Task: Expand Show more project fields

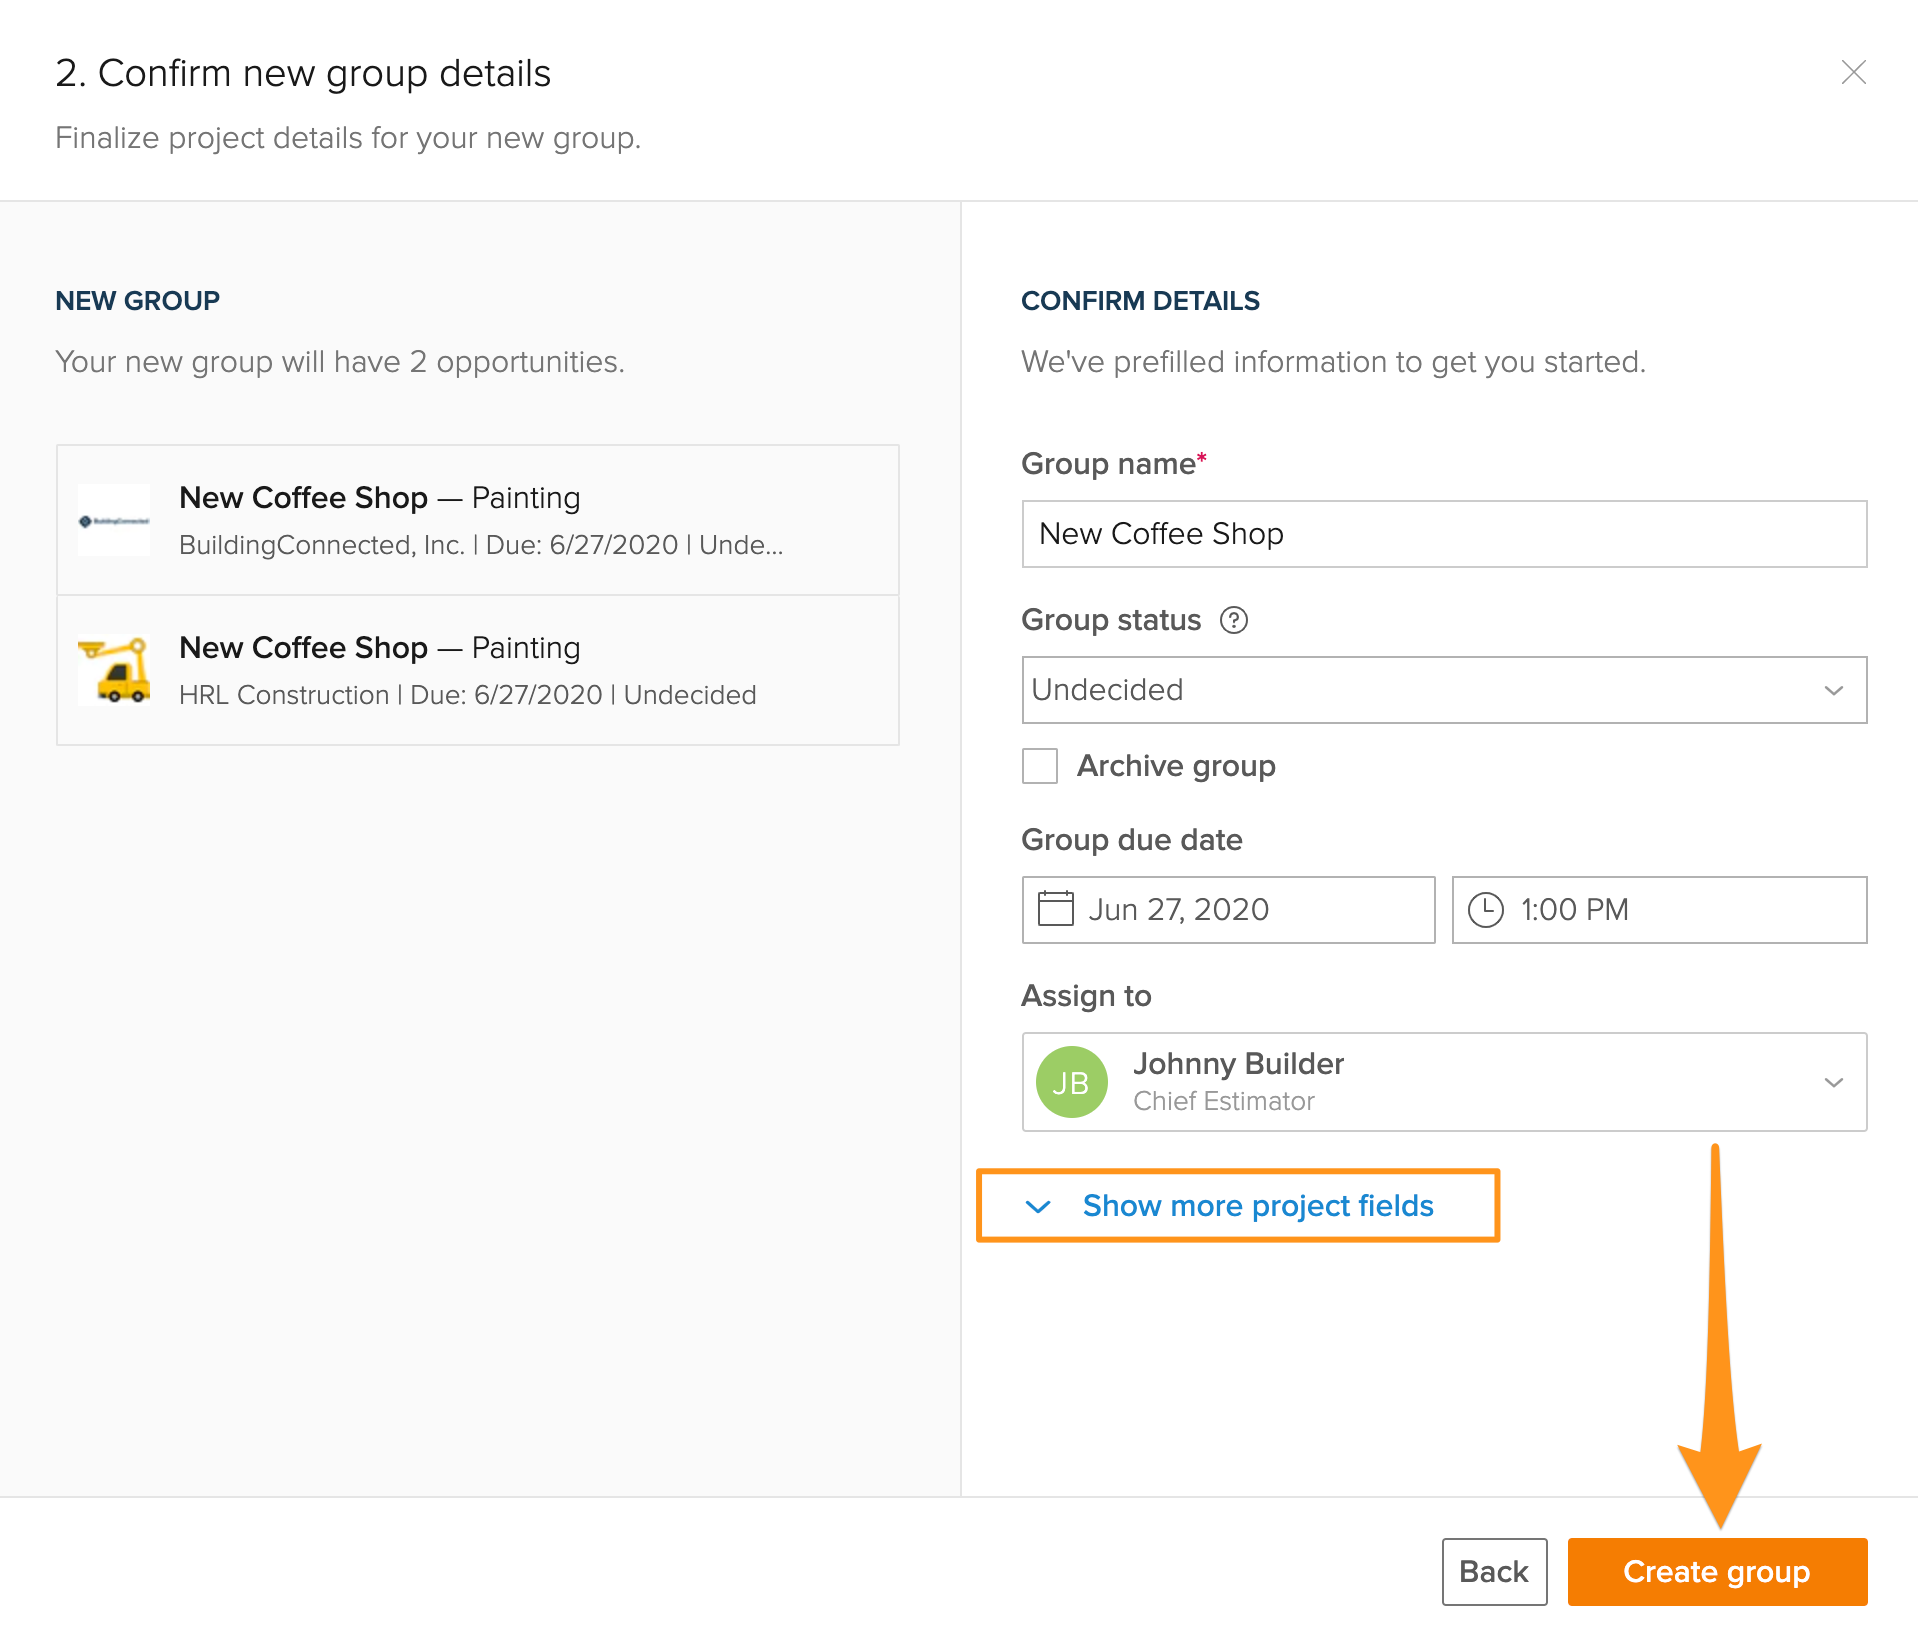Action: [x=1257, y=1206]
